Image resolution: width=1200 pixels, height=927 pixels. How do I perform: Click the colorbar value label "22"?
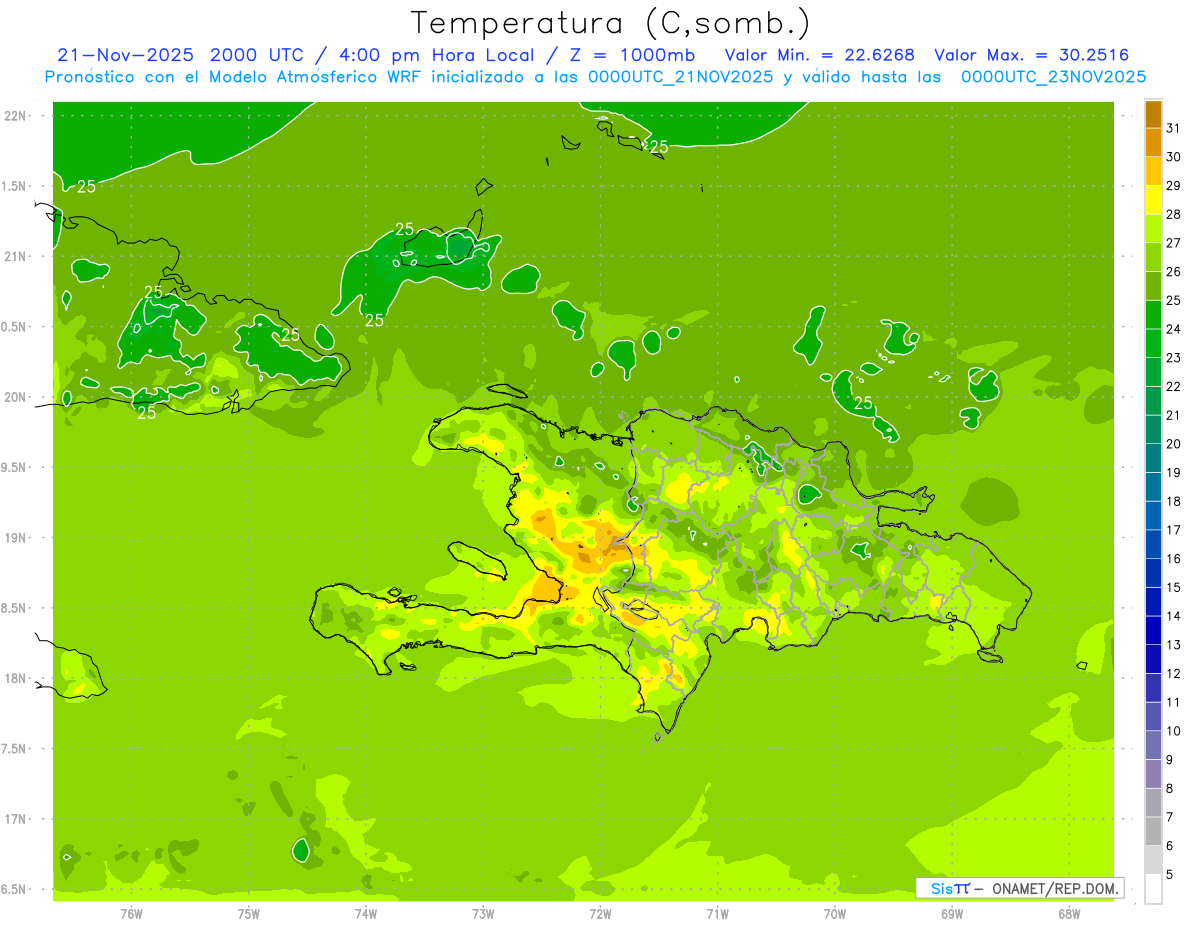click(1174, 386)
